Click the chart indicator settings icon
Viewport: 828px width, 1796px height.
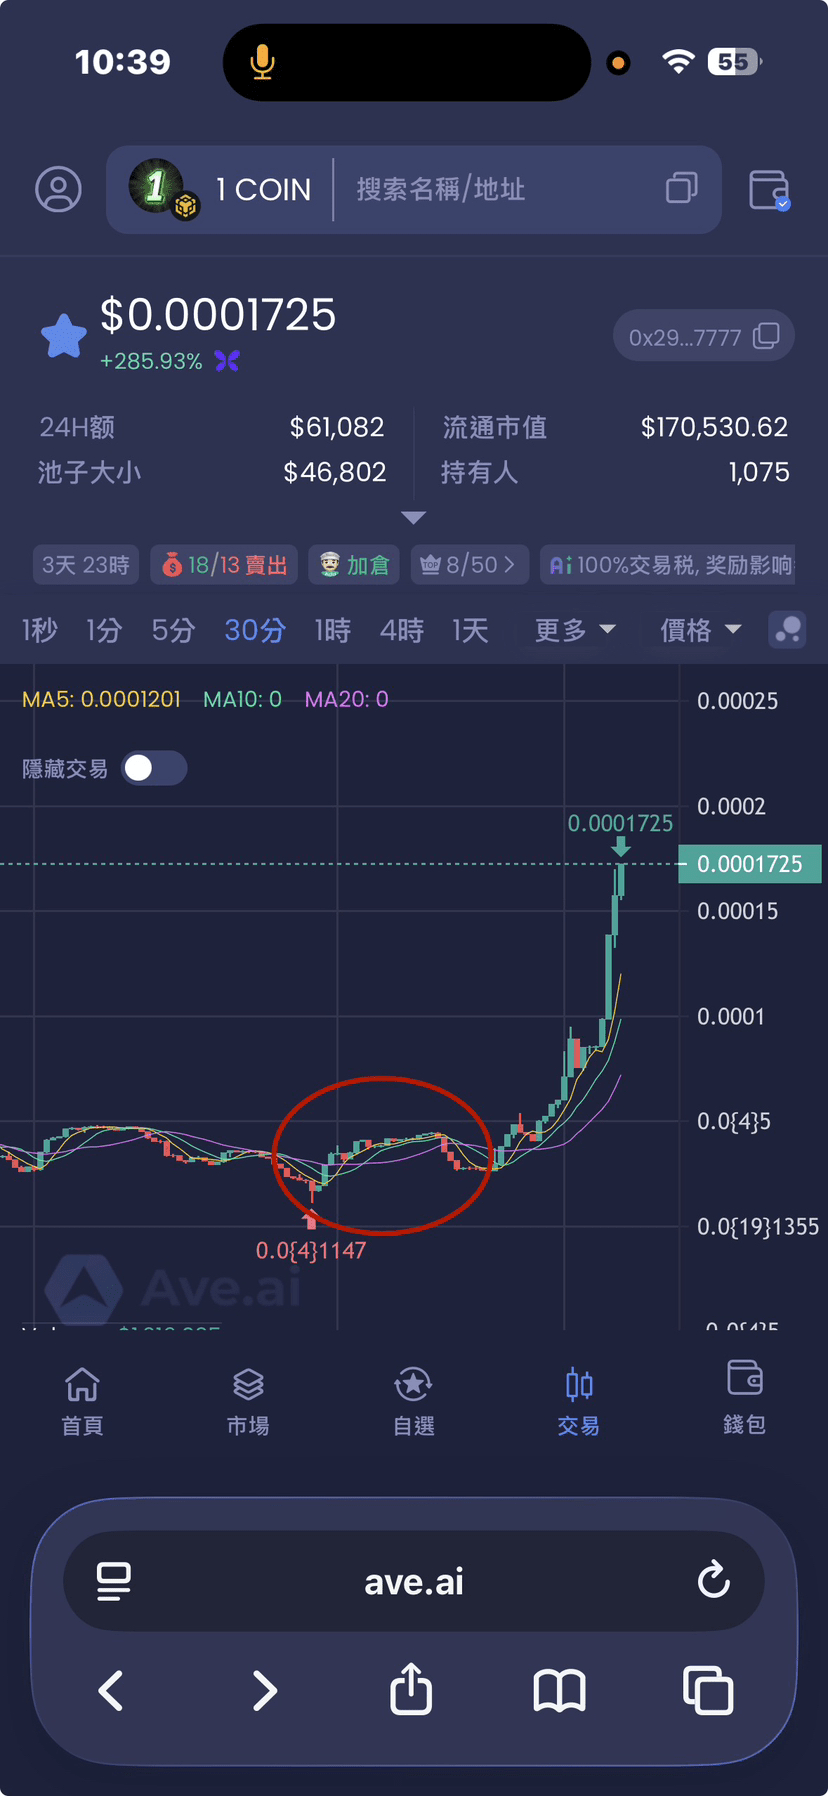787,630
